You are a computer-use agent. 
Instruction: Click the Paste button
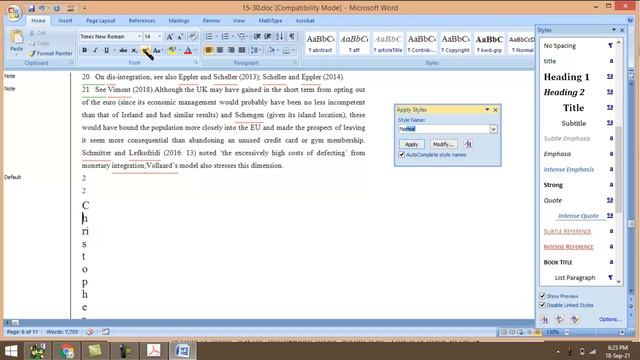(17, 42)
